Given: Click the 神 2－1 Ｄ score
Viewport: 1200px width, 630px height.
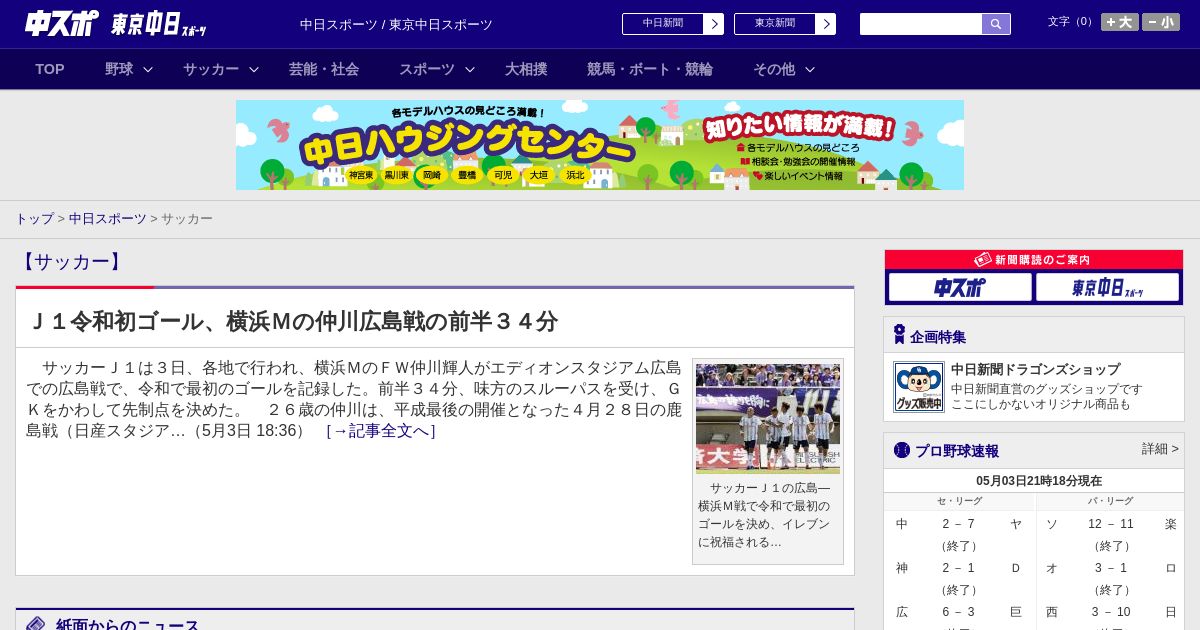Looking at the screenshot, I should coord(959,568).
